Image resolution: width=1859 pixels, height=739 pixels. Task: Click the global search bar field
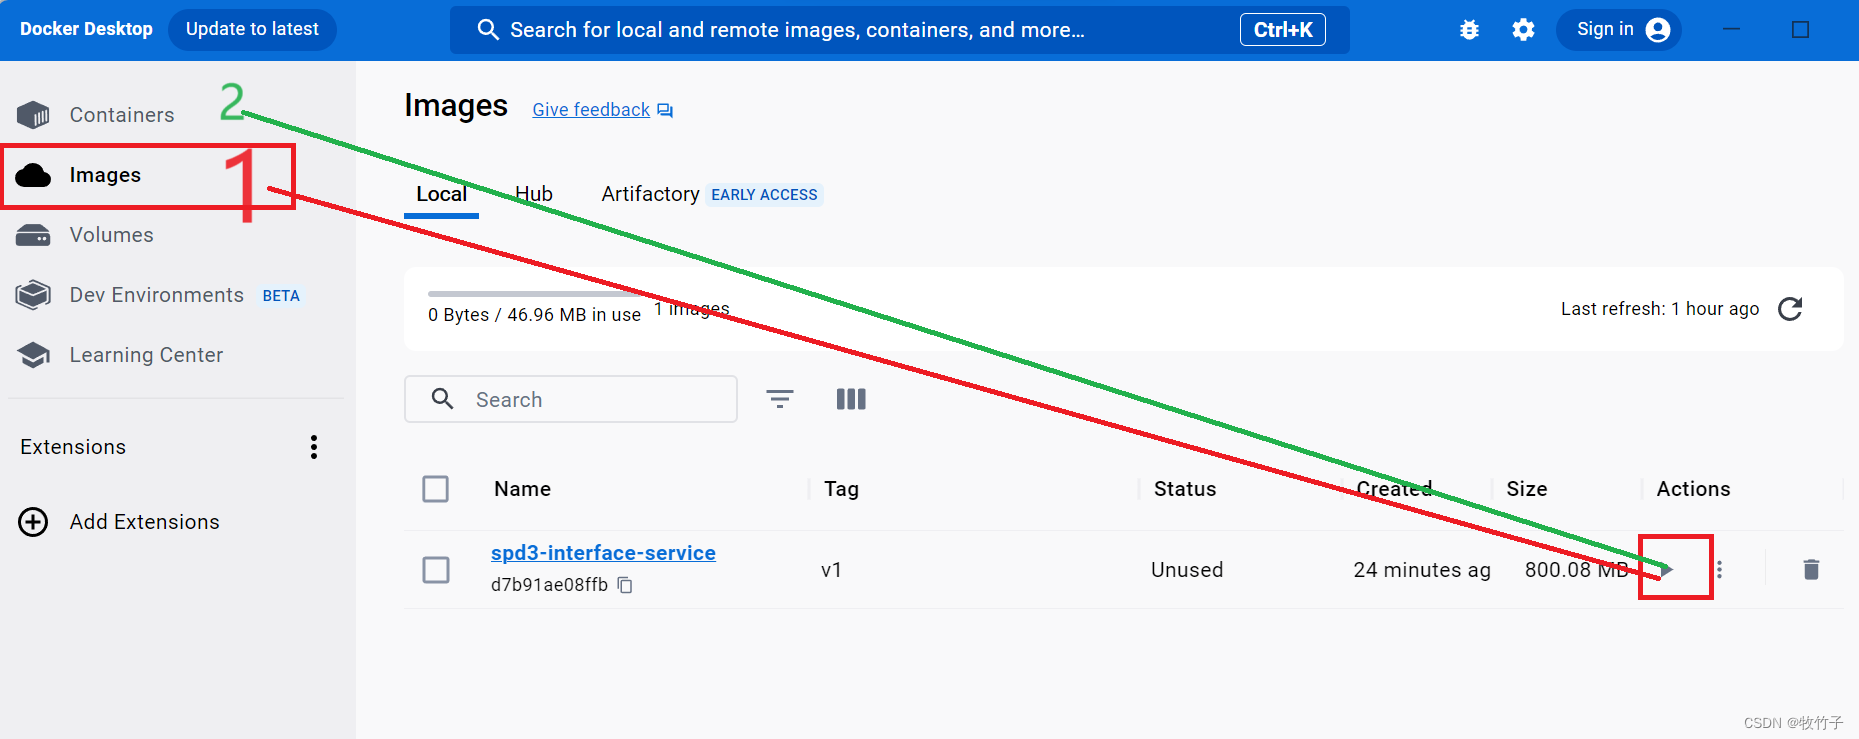coord(900,30)
